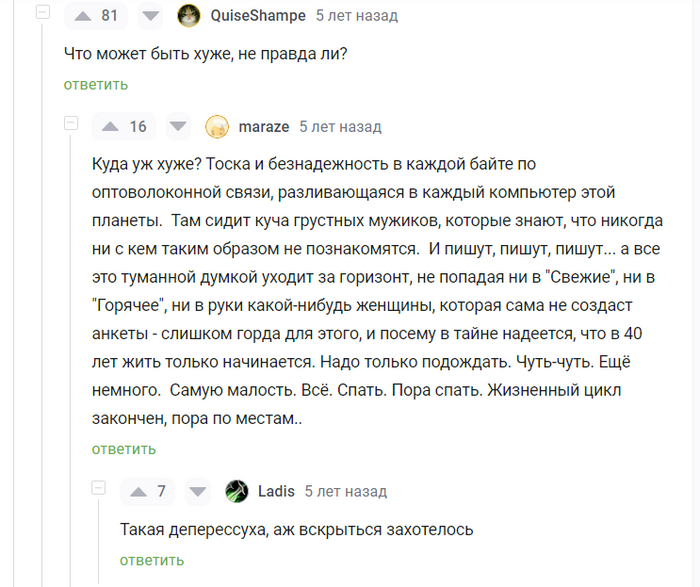This screenshot has width=700, height=587.
Task: Click the timestamp on maraze's comment
Action: click(340, 127)
